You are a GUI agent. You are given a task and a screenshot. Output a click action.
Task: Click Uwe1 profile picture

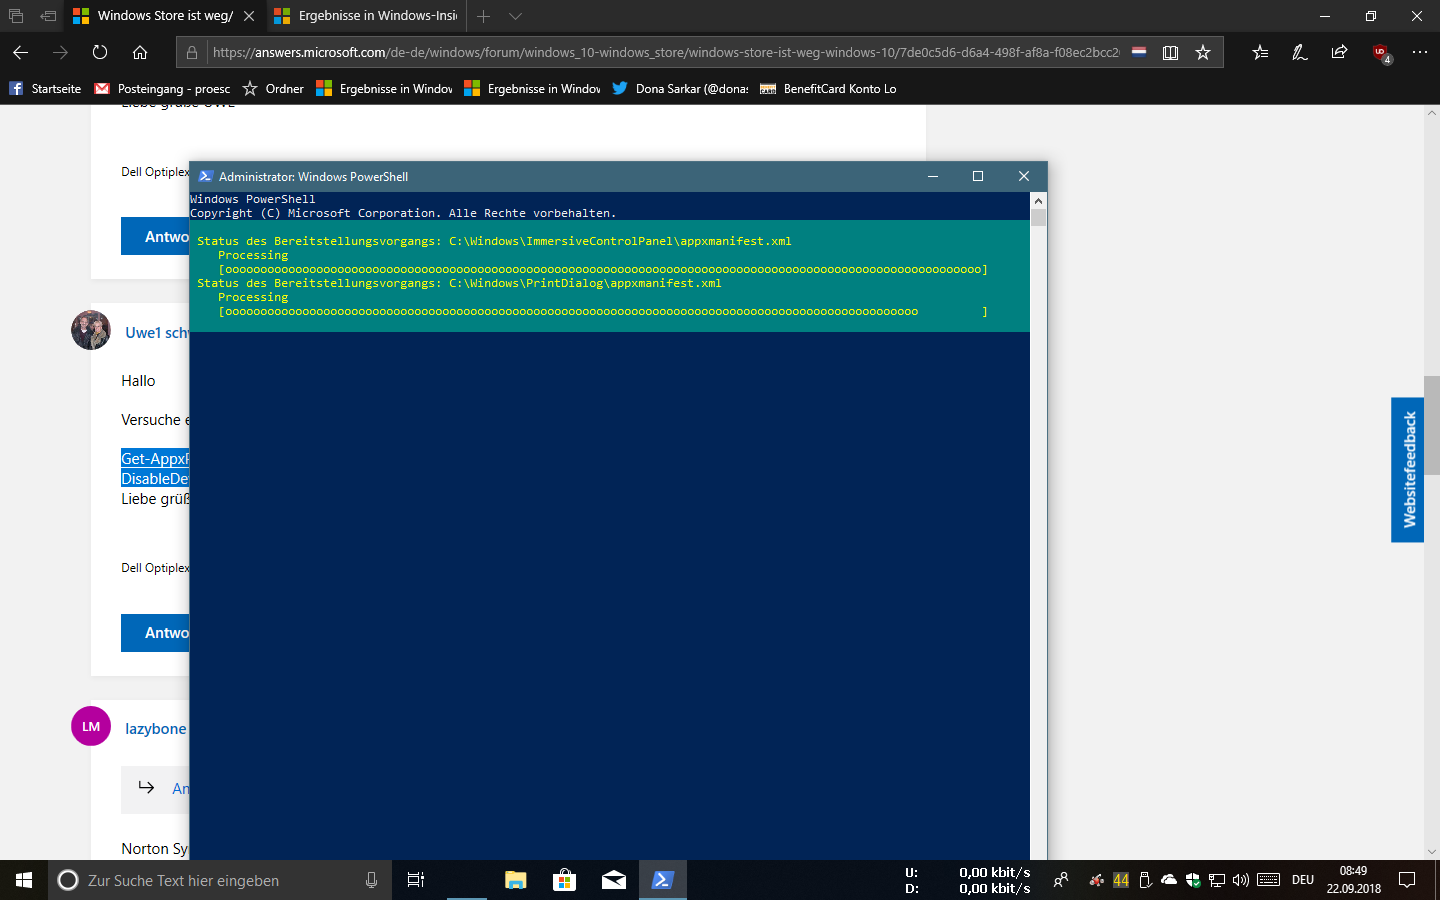click(x=91, y=330)
